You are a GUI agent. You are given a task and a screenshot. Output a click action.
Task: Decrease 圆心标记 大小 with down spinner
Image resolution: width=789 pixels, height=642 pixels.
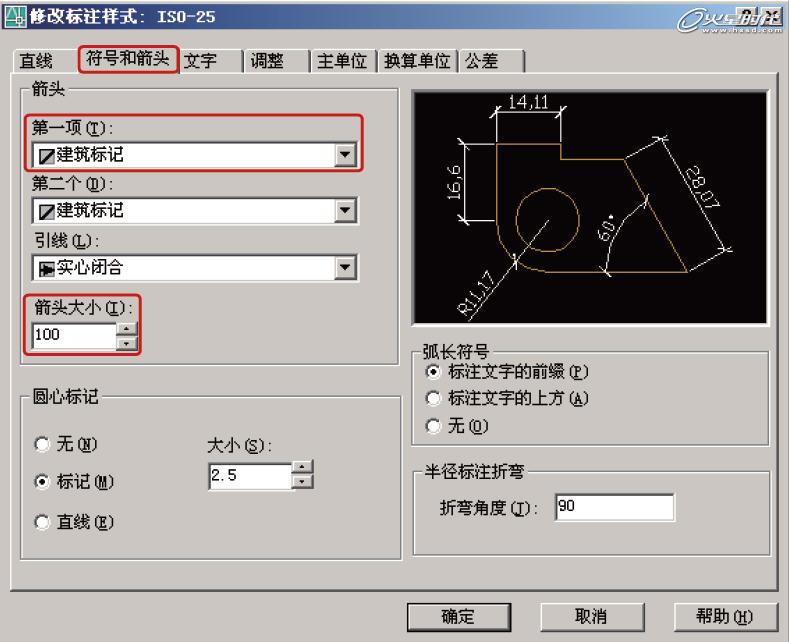[302, 482]
